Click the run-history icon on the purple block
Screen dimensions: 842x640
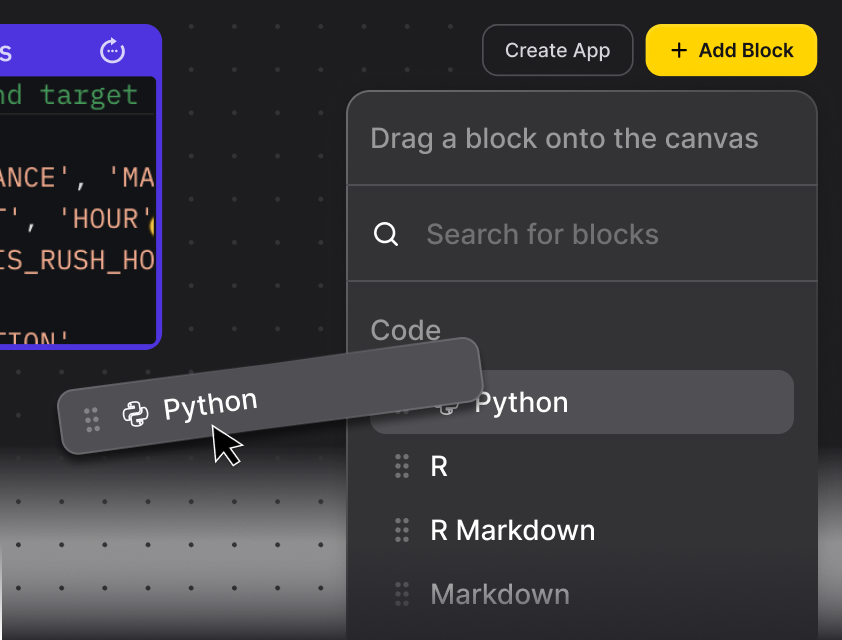point(112,50)
